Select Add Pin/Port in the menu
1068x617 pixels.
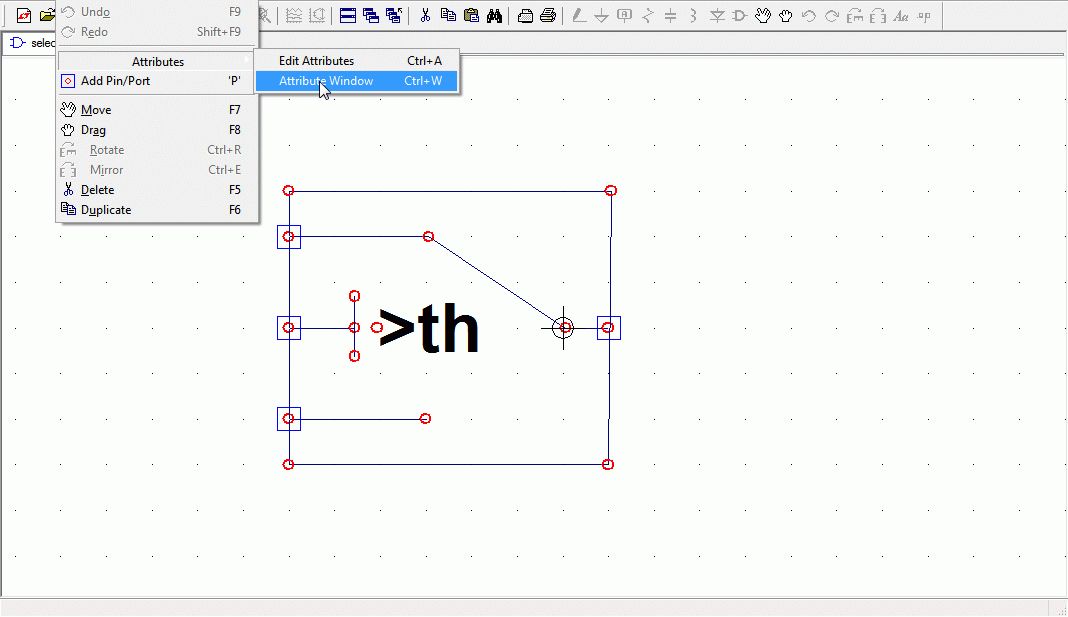[115, 81]
